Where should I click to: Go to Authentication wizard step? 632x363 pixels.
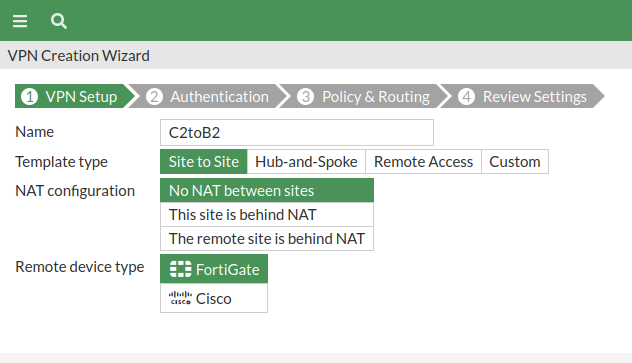point(208,97)
